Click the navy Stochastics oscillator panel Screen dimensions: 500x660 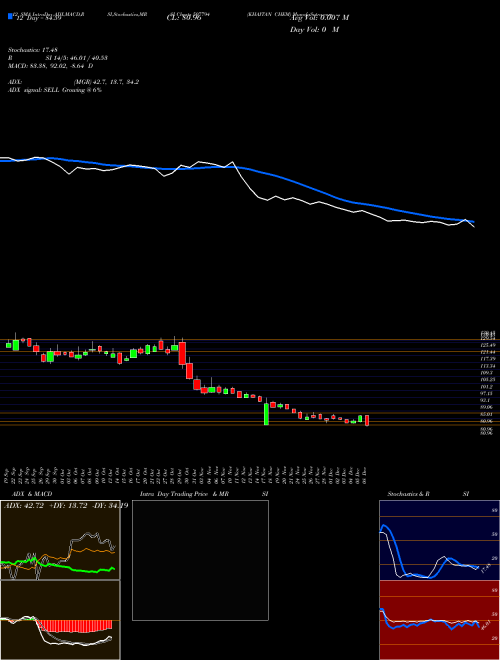pos(439,540)
